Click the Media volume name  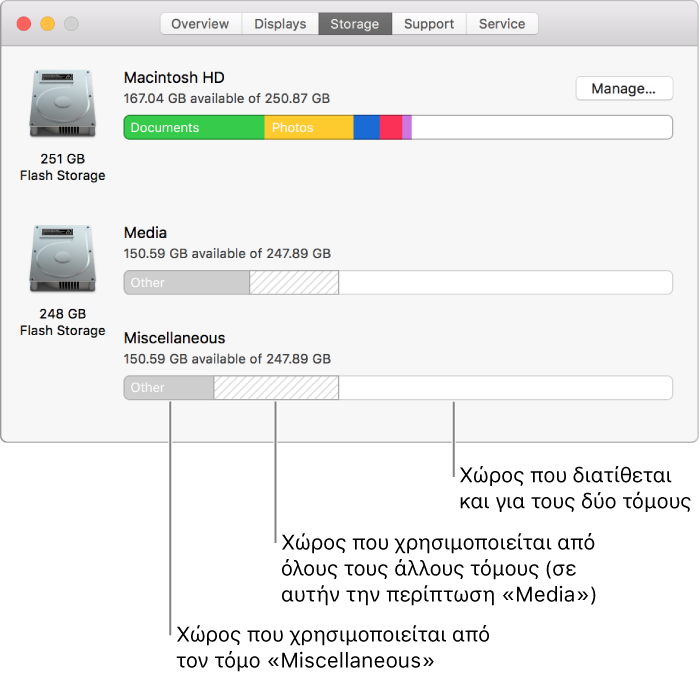click(x=145, y=233)
